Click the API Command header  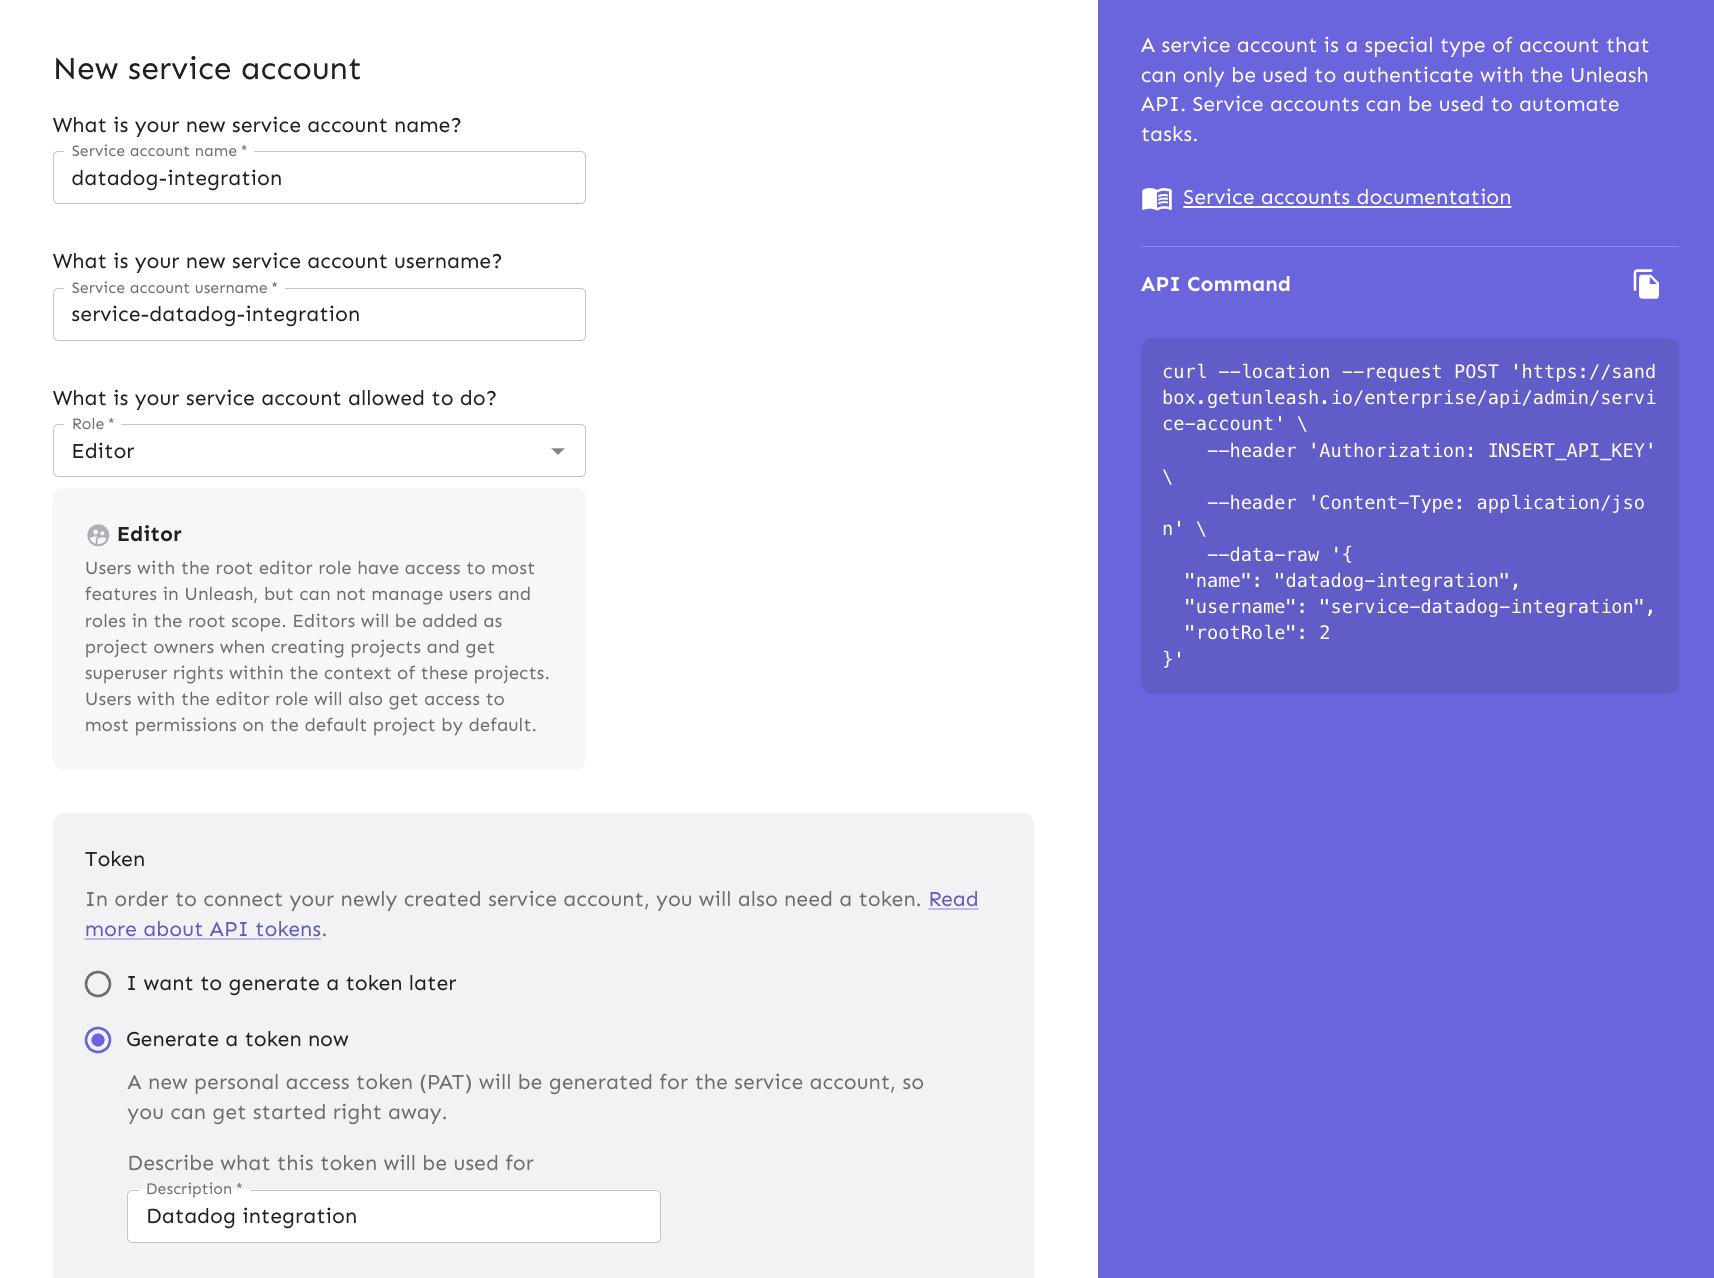coord(1216,284)
